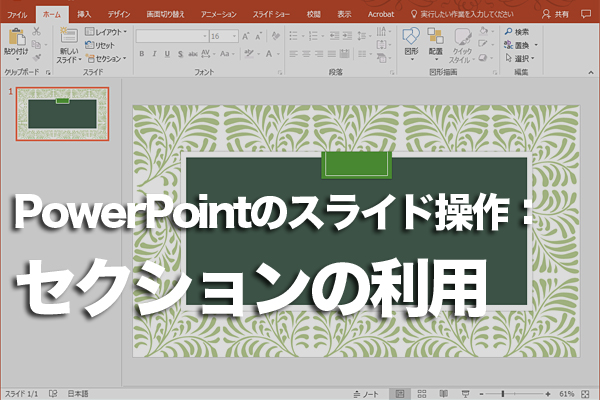This screenshot has height=400, width=600.
Task: Click Convert to SmartArt icon
Action: coord(383,58)
